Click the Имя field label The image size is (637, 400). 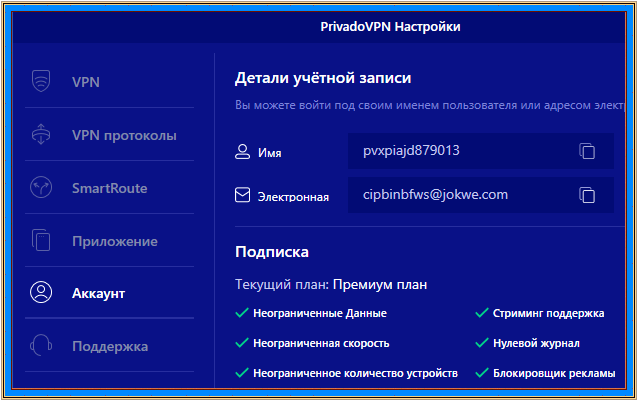tap(270, 153)
